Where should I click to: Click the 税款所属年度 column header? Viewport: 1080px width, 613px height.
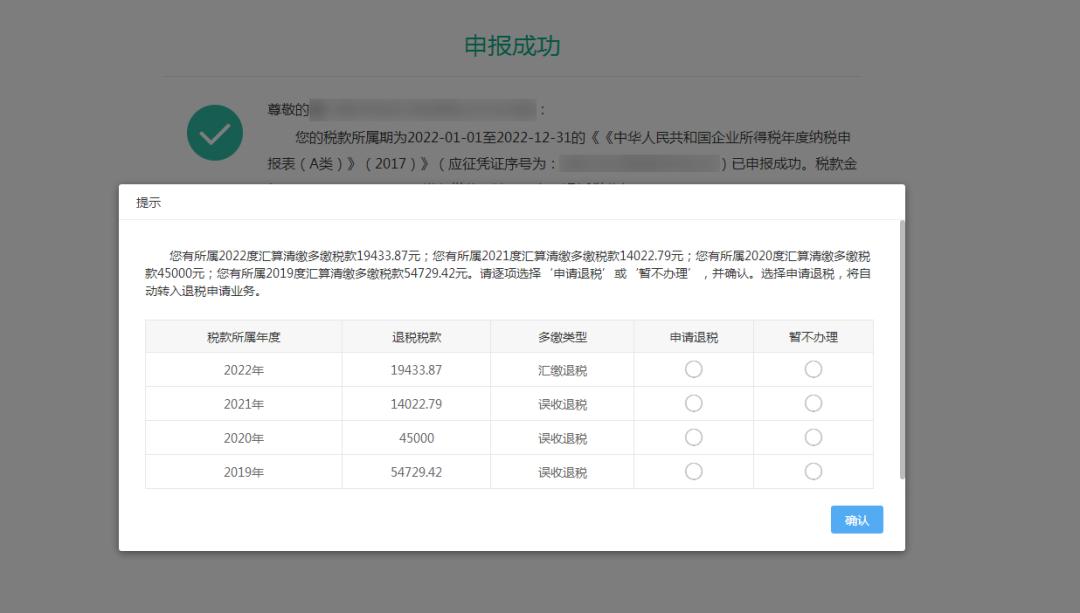[243, 336]
